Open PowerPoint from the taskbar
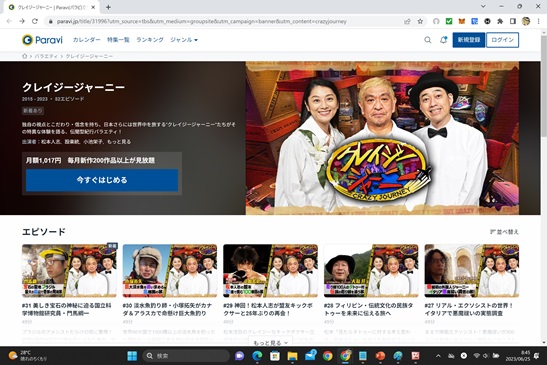 tap(380, 356)
